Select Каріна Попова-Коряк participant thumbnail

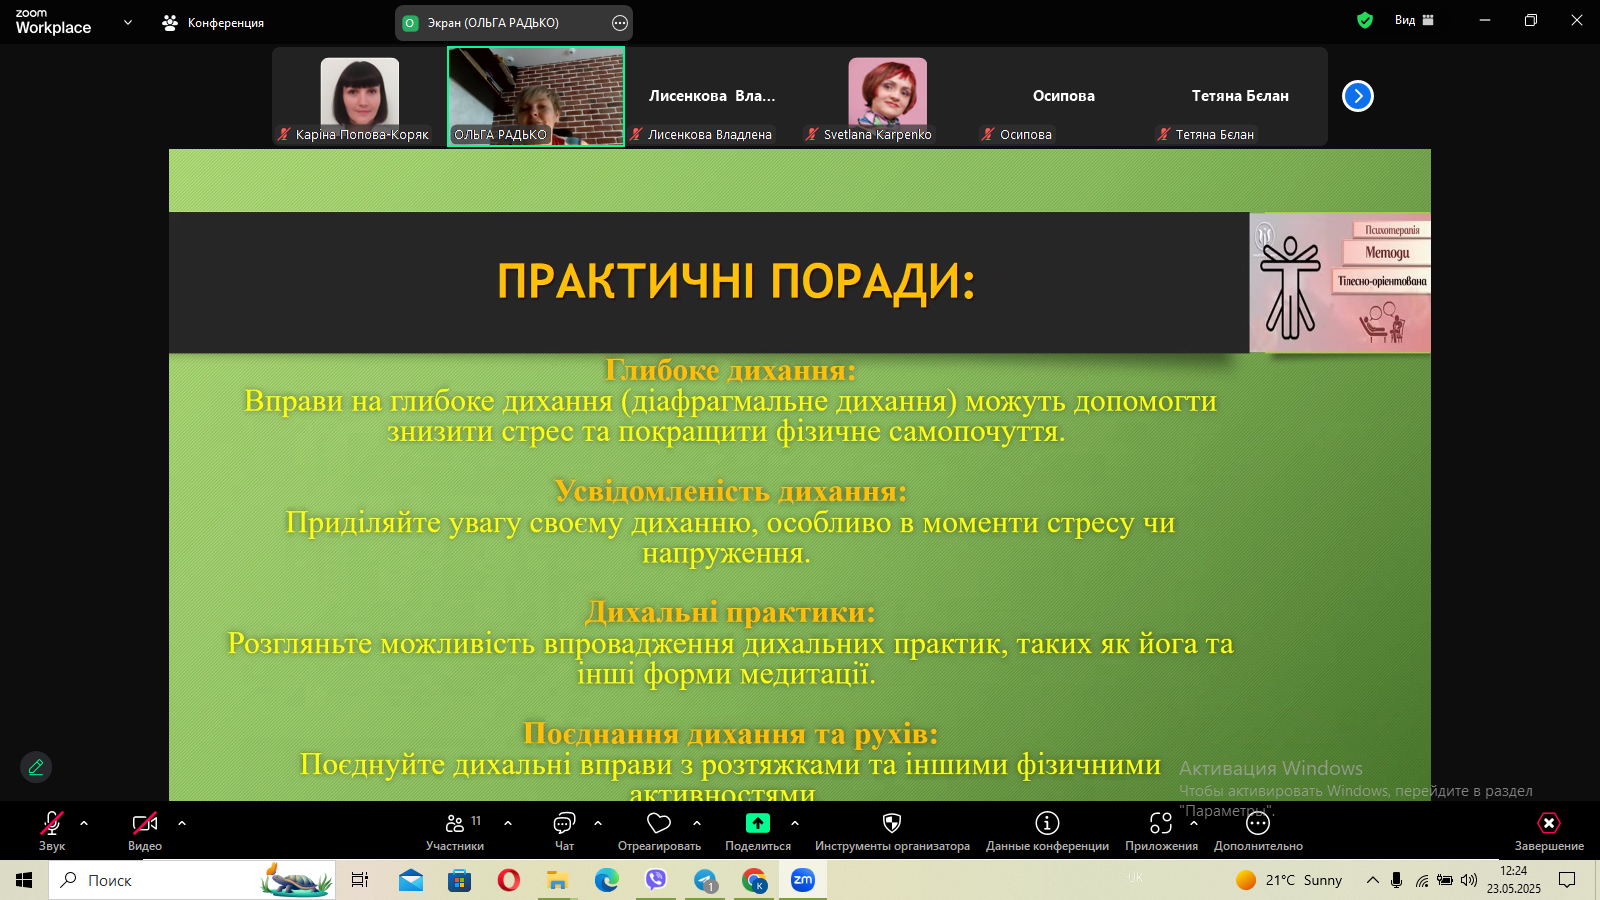coord(360,96)
